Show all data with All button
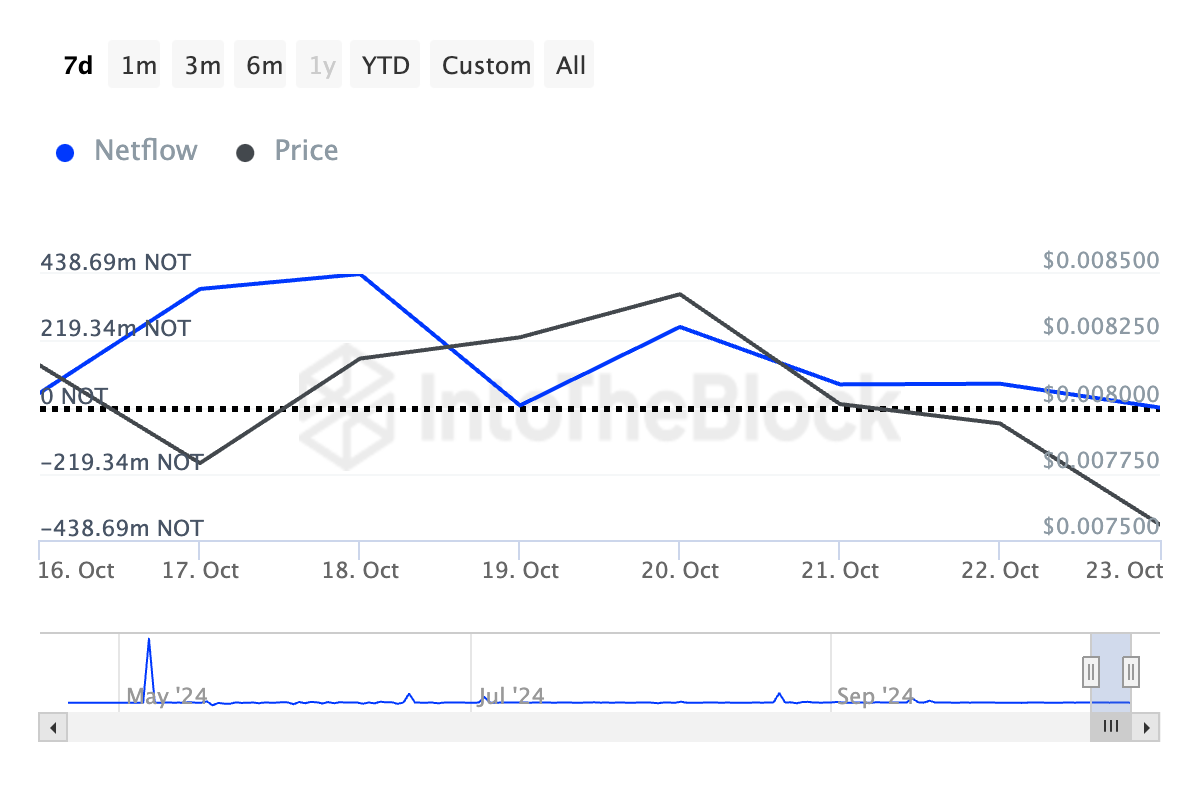Viewport: 1200px width, 800px height. point(571,66)
